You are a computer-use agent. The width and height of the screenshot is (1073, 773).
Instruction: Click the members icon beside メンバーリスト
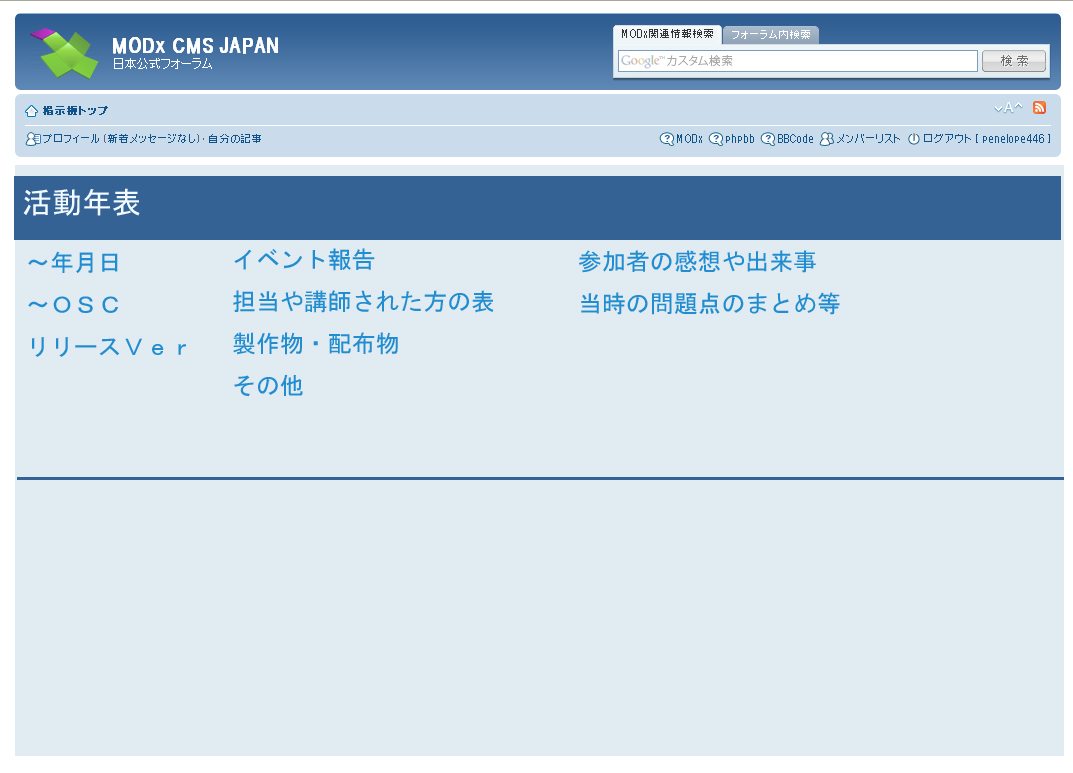tap(826, 139)
